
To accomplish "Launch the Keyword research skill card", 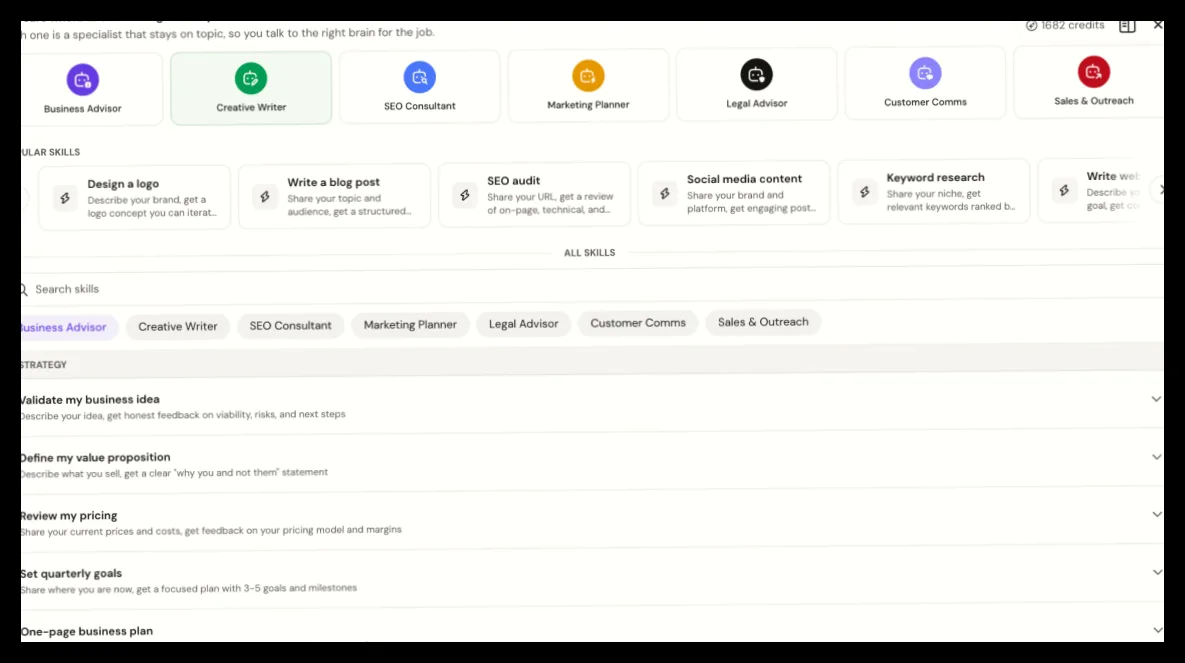I will (x=933, y=191).
